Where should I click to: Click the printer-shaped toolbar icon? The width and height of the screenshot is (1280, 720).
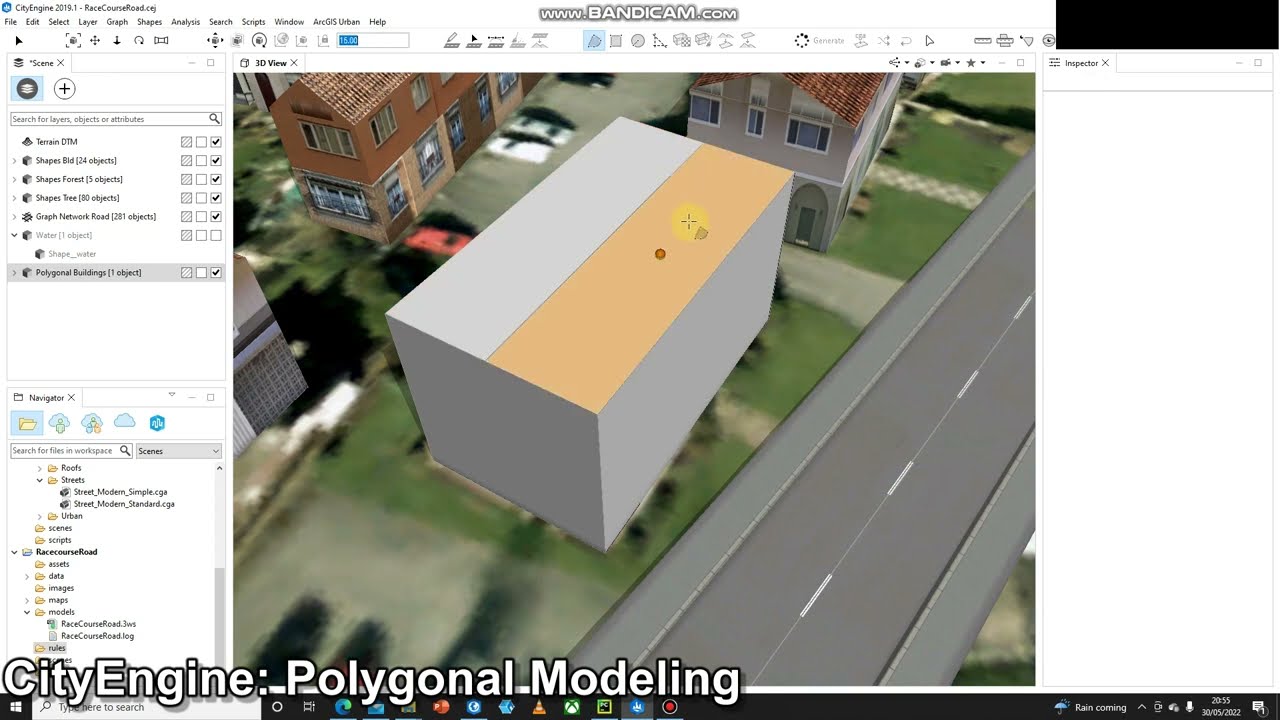point(1005,41)
